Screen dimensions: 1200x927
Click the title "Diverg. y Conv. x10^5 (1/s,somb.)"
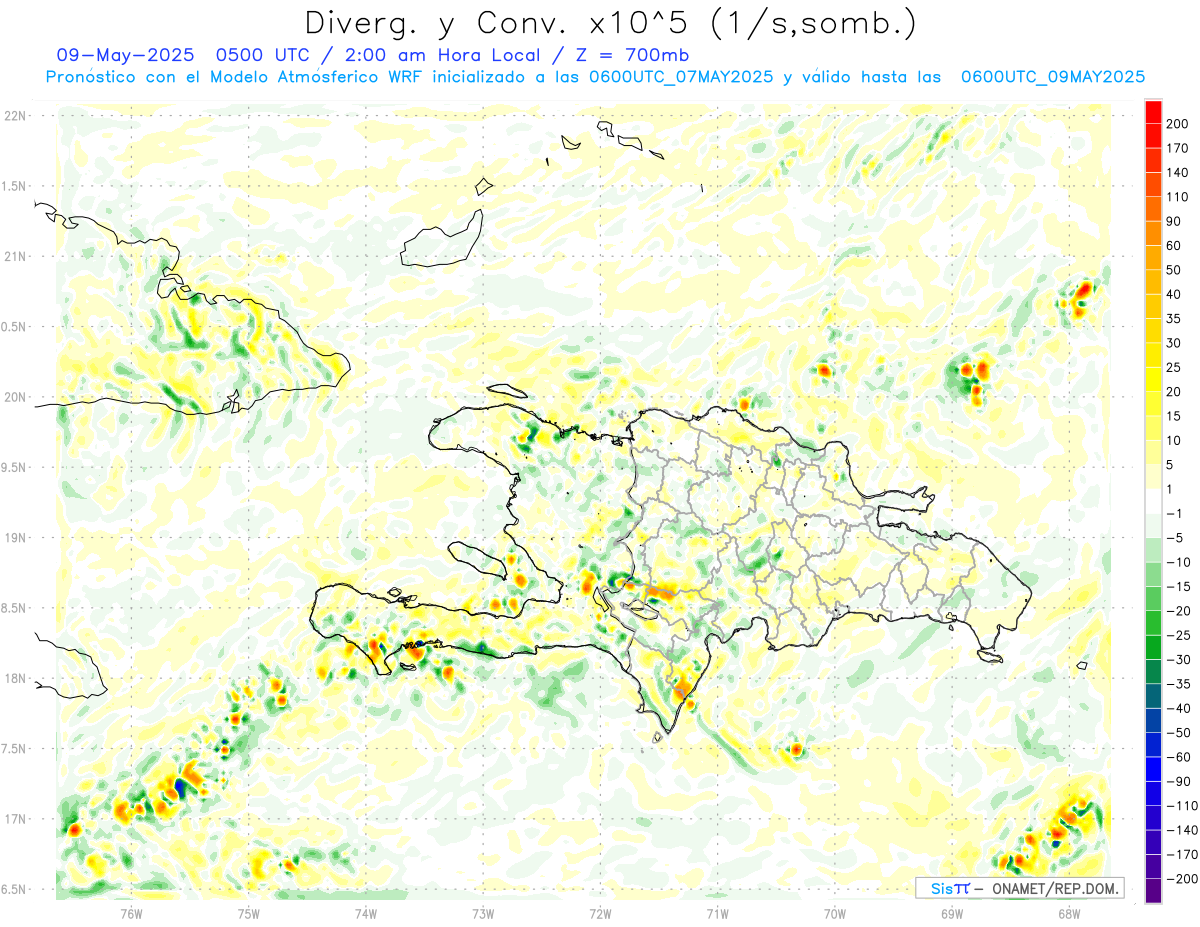pyautogui.click(x=610, y=23)
